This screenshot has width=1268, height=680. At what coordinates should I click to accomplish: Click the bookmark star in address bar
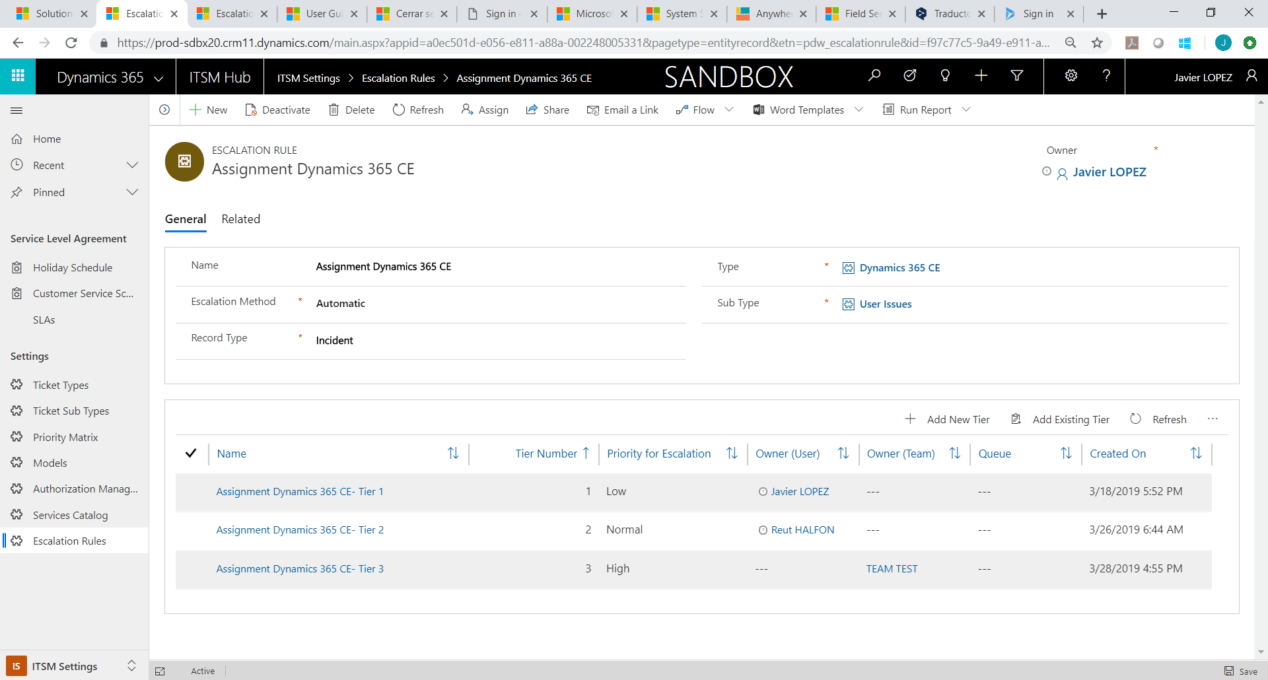point(1097,43)
